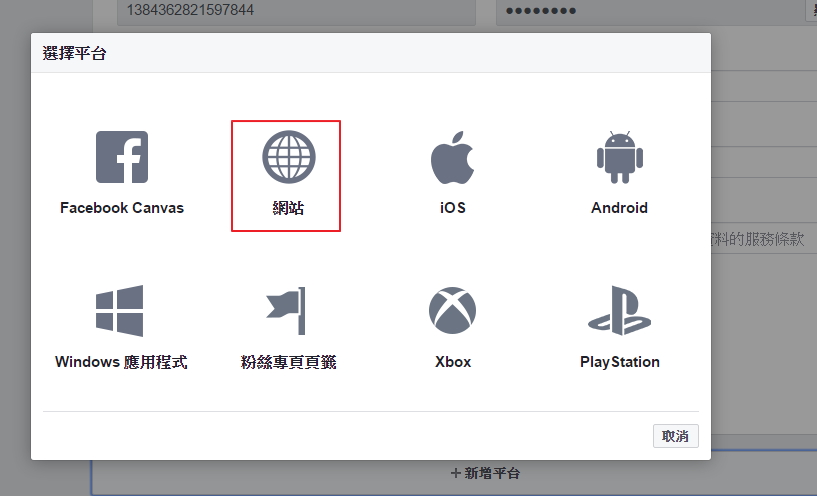
Task: Click the Android label text
Action: coord(620,208)
